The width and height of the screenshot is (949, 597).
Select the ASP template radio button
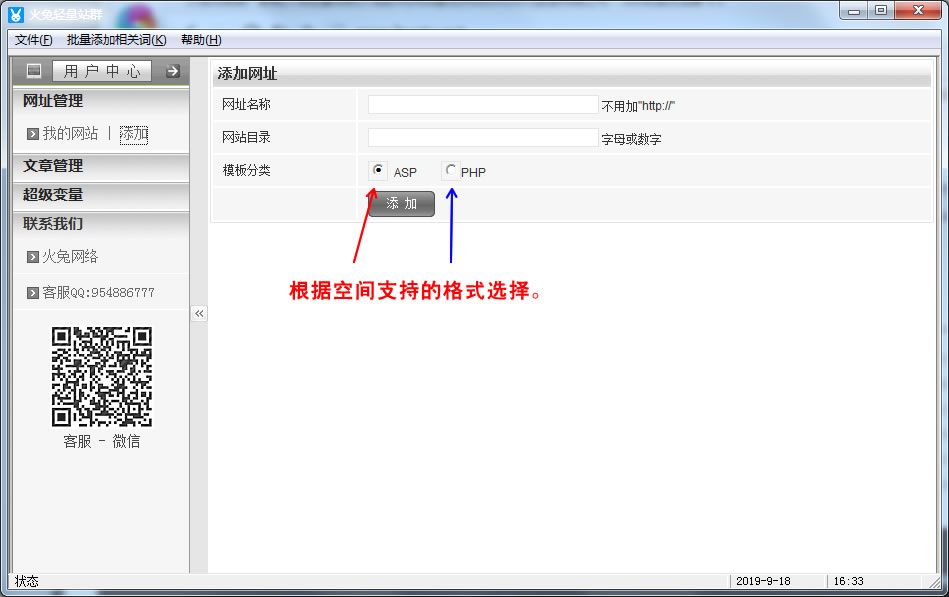(x=377, y=171)
